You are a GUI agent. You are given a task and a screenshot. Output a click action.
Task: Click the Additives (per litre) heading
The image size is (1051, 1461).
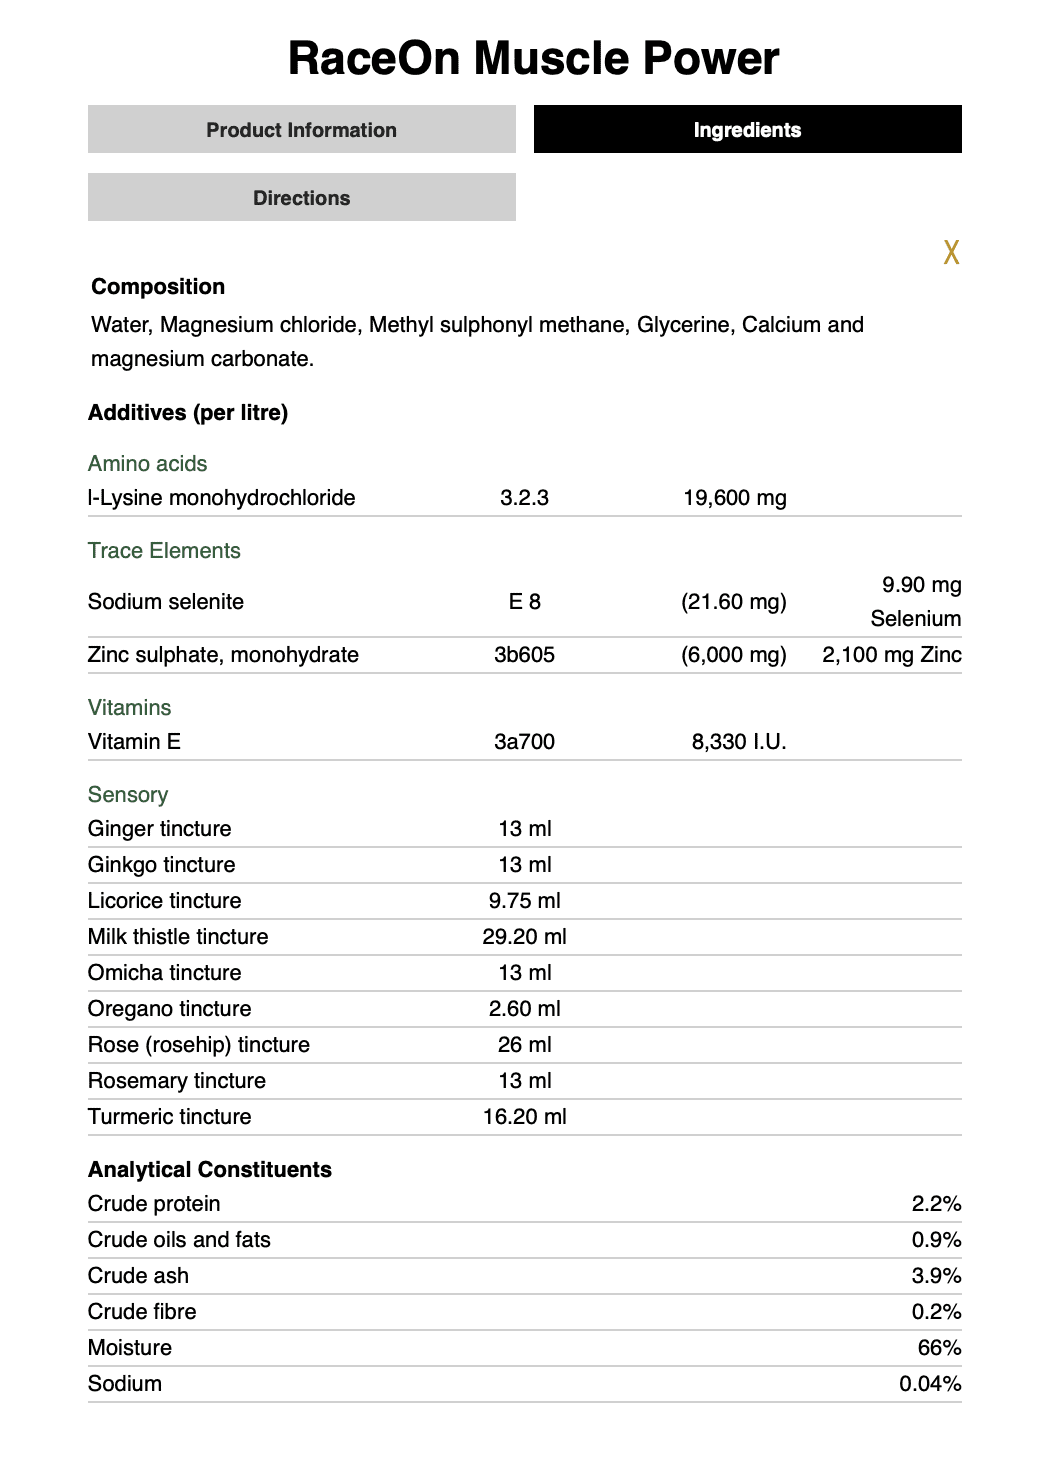click(188, 413)
